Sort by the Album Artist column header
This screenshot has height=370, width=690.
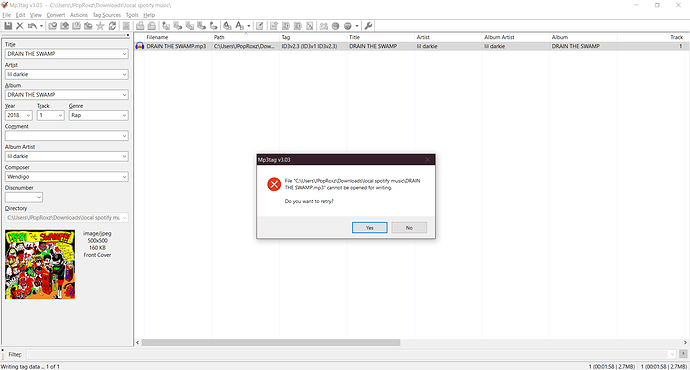click(x=516, y=37)
